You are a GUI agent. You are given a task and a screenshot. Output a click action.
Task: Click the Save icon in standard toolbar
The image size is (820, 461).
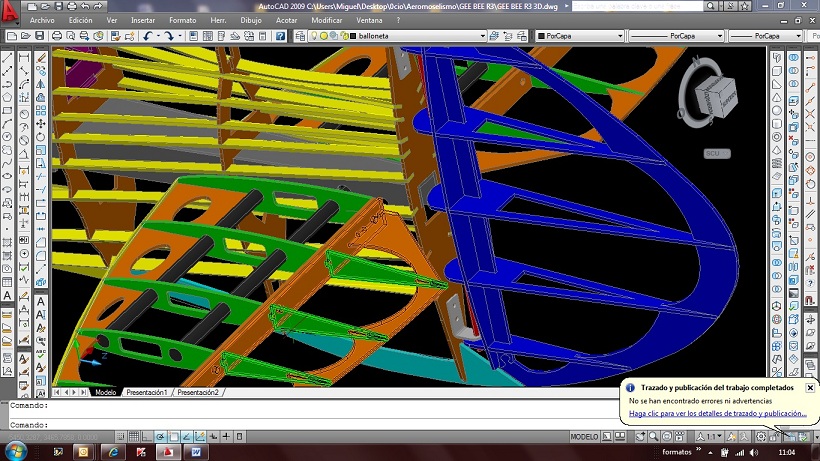[x=39, y=36]
